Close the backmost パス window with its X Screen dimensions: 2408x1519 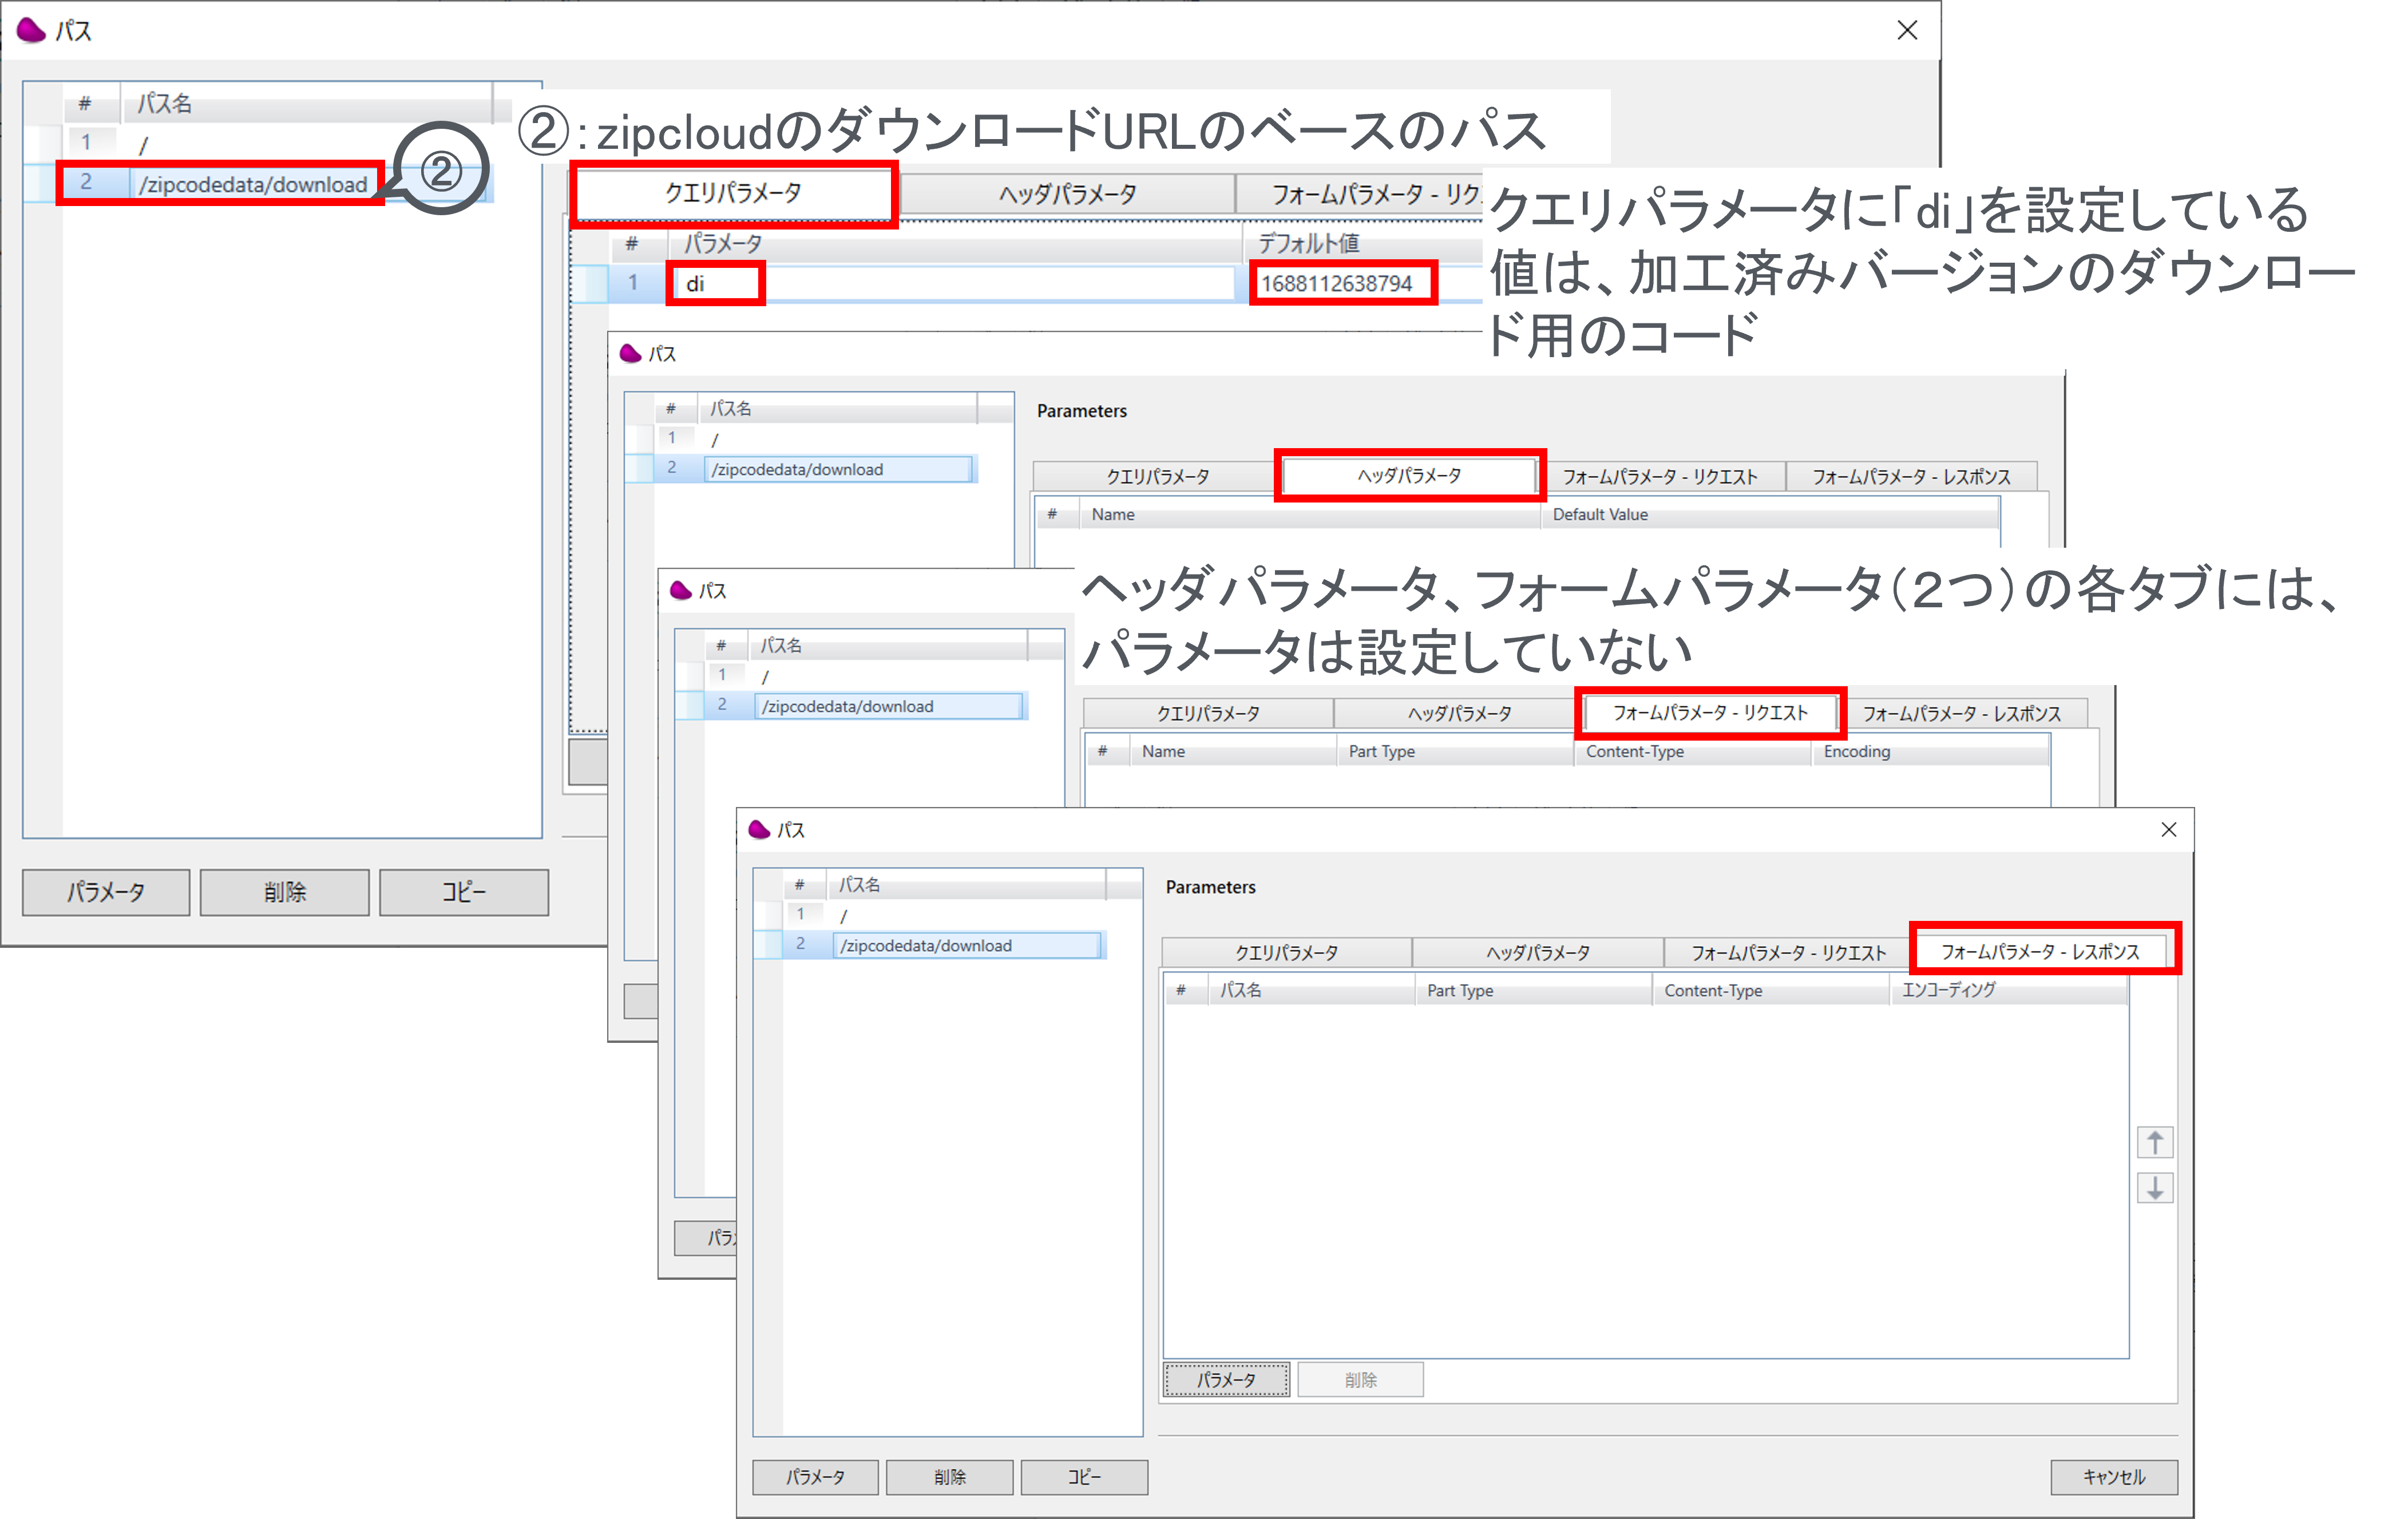[x=1907, y=30]
